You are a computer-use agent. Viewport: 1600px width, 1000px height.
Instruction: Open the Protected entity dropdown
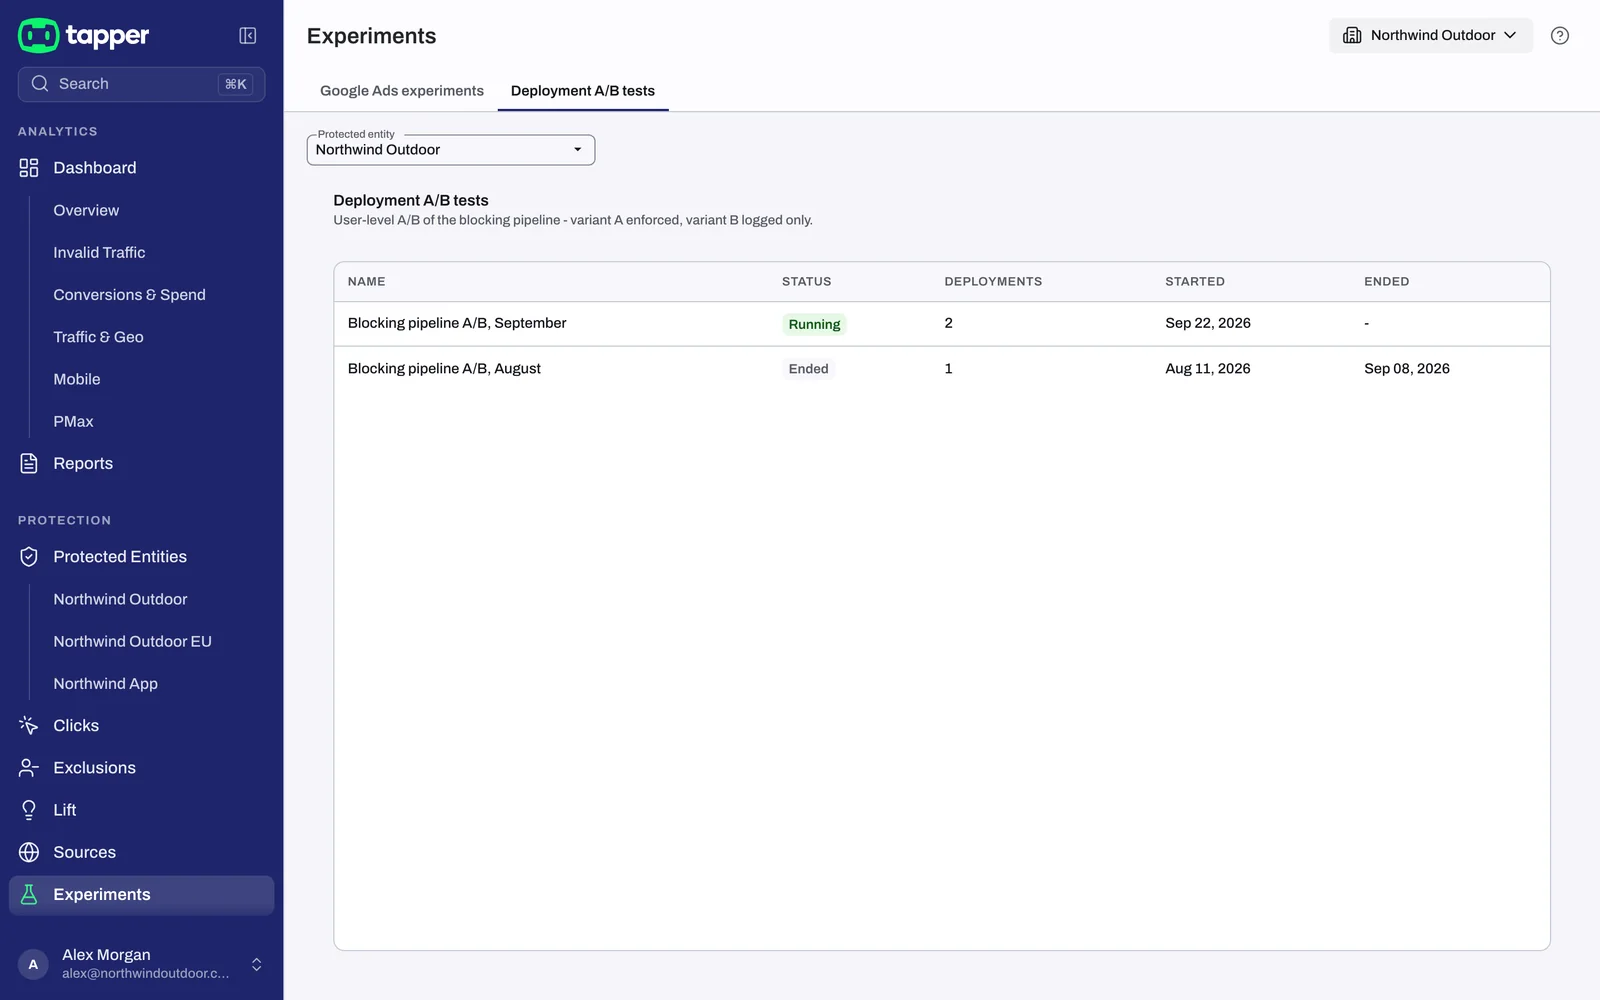click(x=450, y=150)
